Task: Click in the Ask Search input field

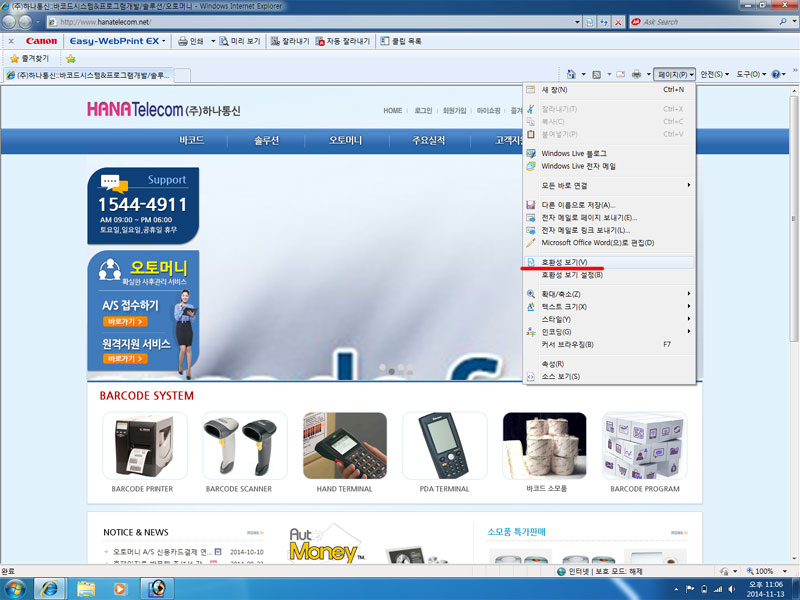Action: (709, 22)
